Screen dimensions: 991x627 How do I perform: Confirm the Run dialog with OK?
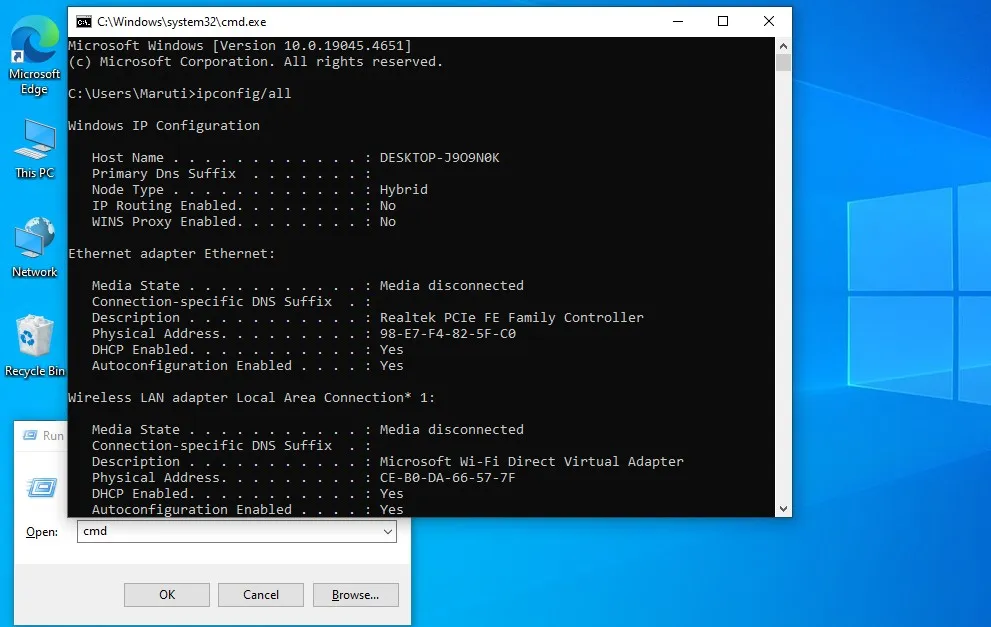click(x=166, y=594)
